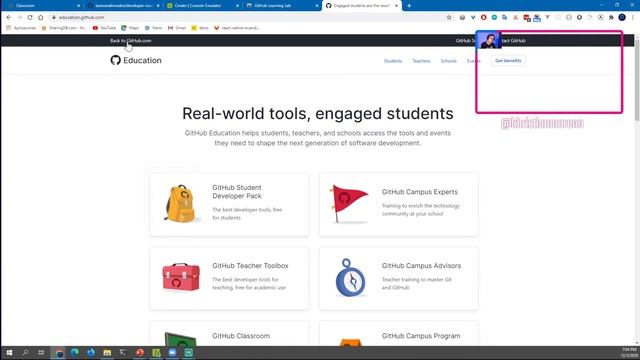Viewport: 640px width, 360px height.
Task: Open File Explorer from the taskbar
Action: point(107,352)
